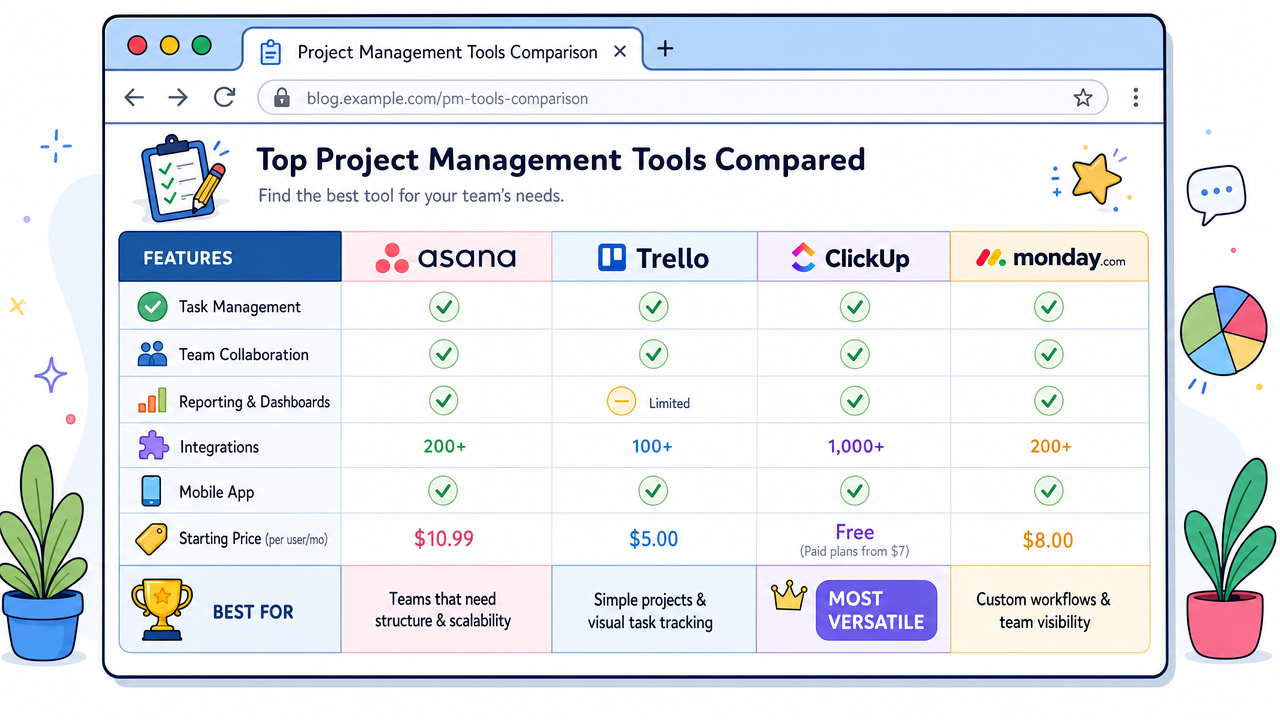Open a new tab with the plus button
The width and height of the screenshot is (1280, 720).
(665, 49)
